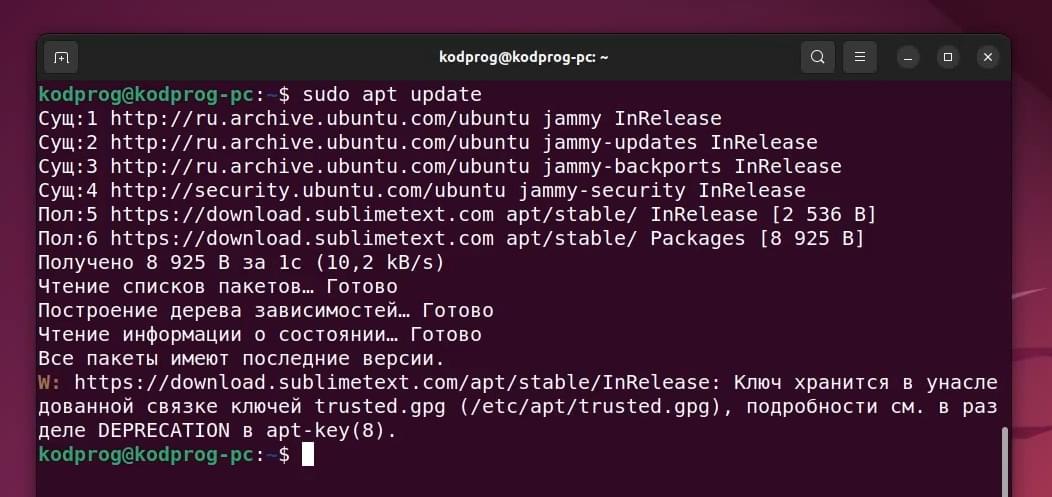Screen dimensions: 1052x497
Task: Click the orange W: warning marker
Action: coord(50,383)
